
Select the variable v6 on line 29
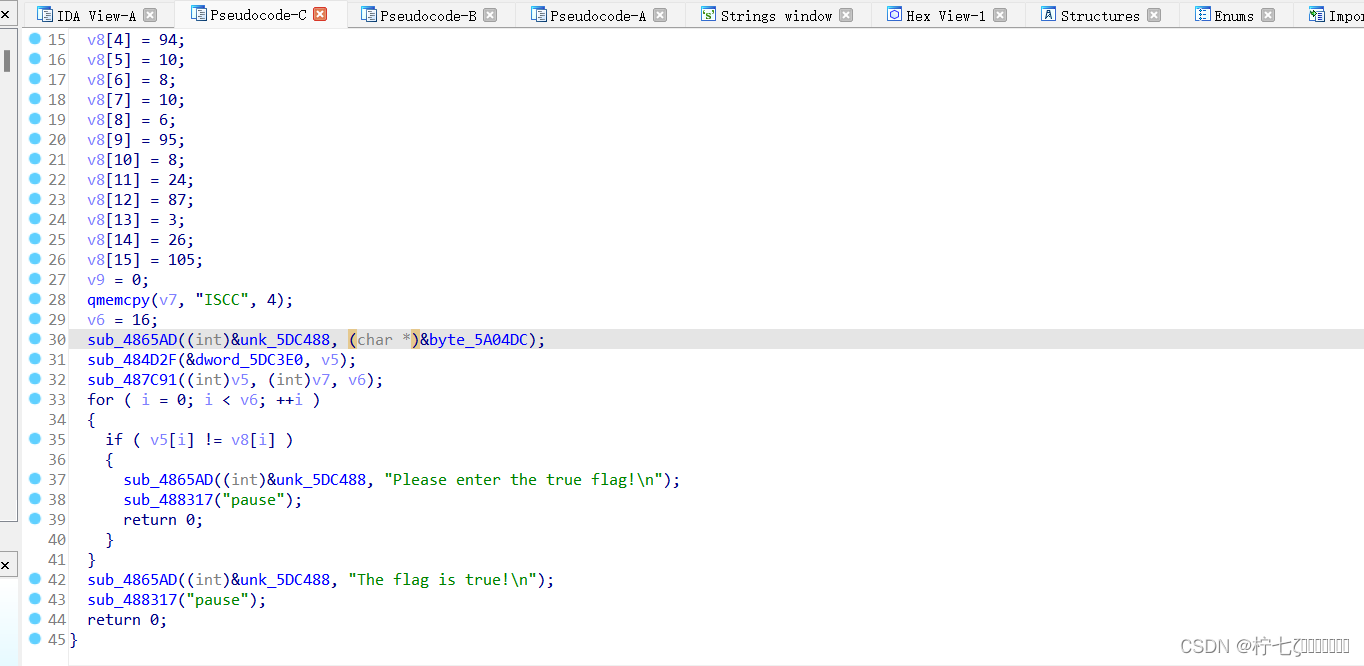[95, 319]
